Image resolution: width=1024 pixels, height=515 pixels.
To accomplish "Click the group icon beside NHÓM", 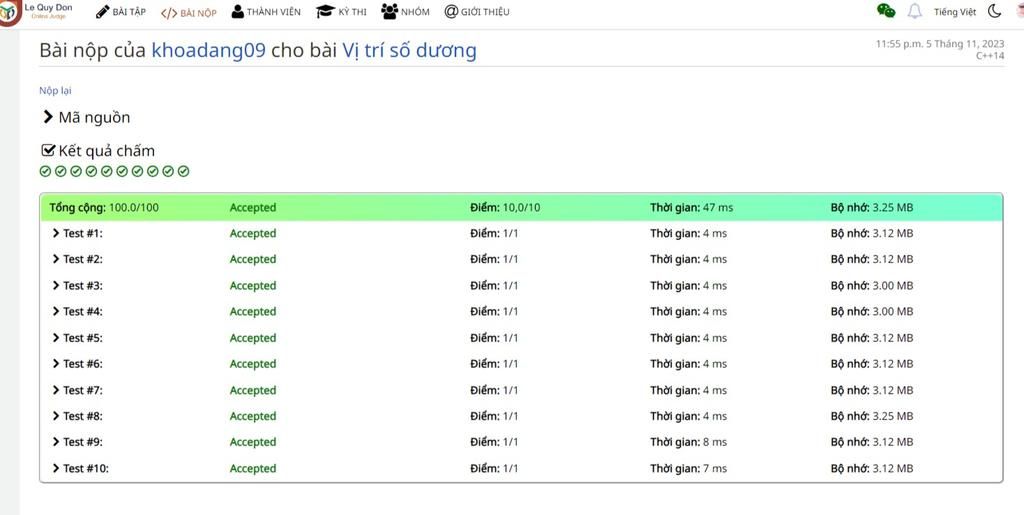I will click(389, 11).
